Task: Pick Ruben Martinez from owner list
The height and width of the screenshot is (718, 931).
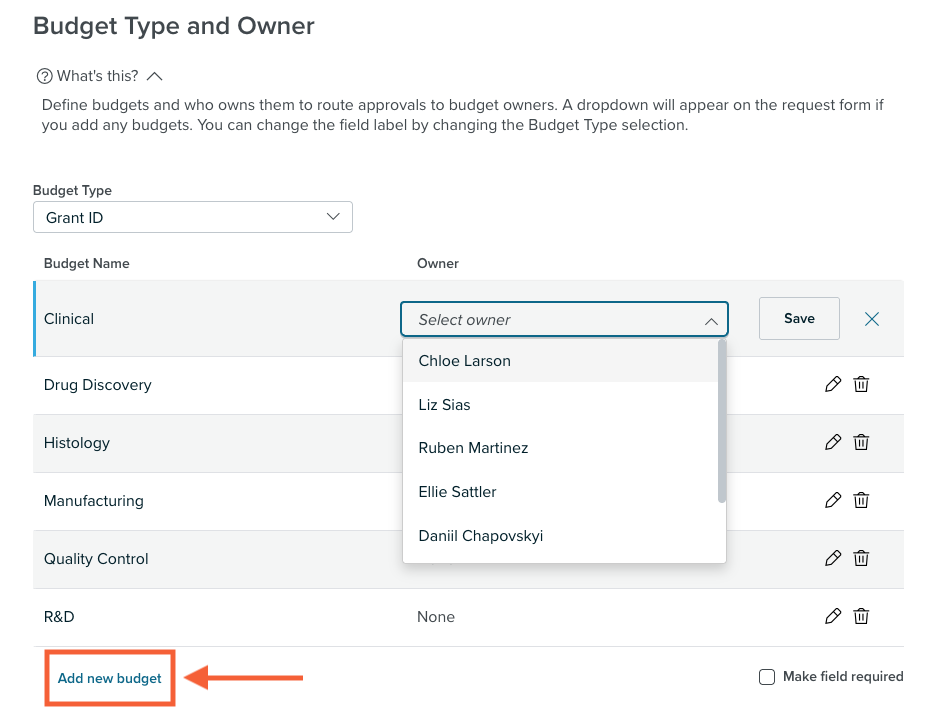Action: [560, 448]
